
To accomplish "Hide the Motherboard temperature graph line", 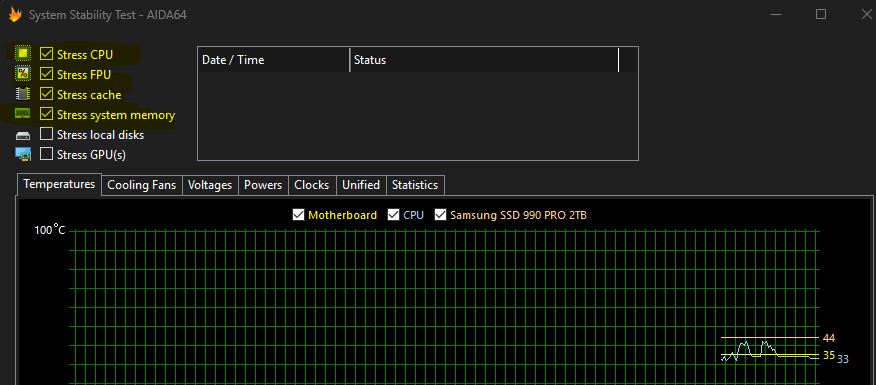I will tap(298, 215).
